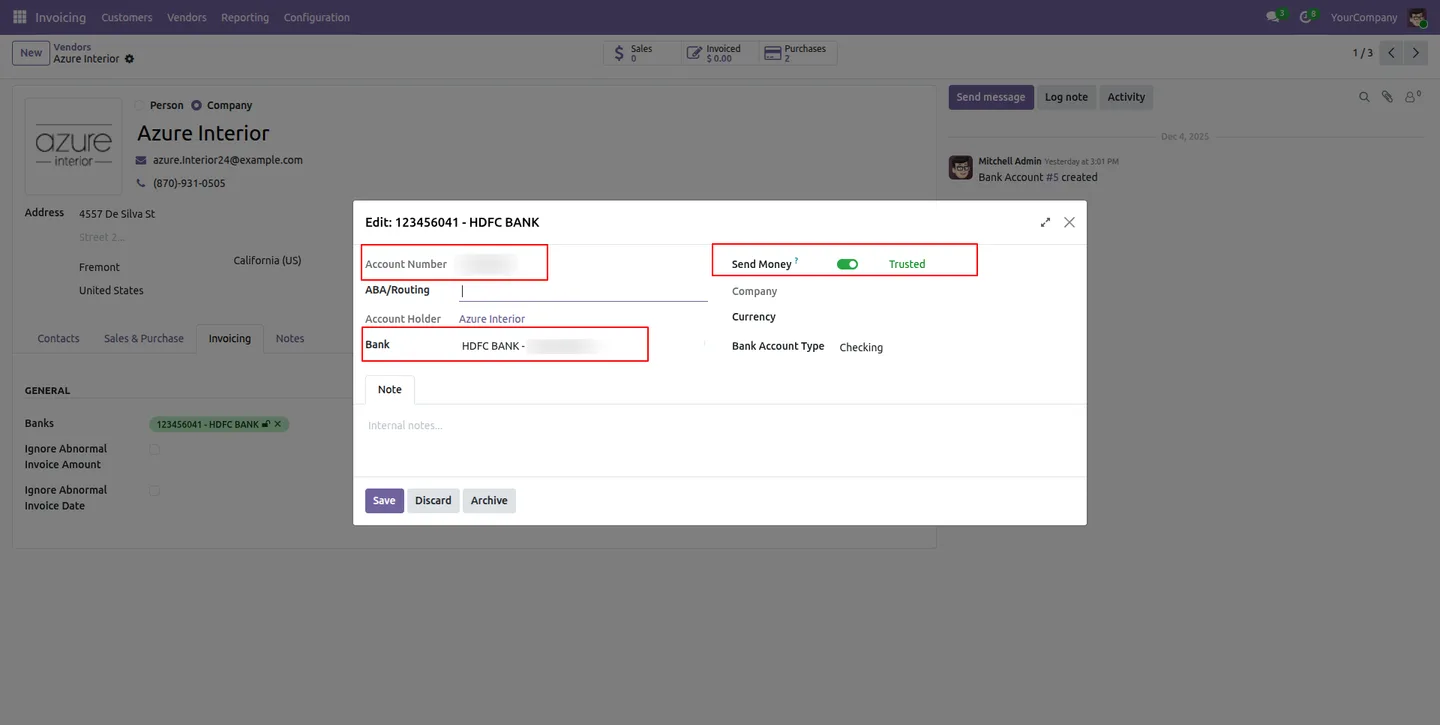Click the 'Bank Account #5 created' message

point(1038,177)
